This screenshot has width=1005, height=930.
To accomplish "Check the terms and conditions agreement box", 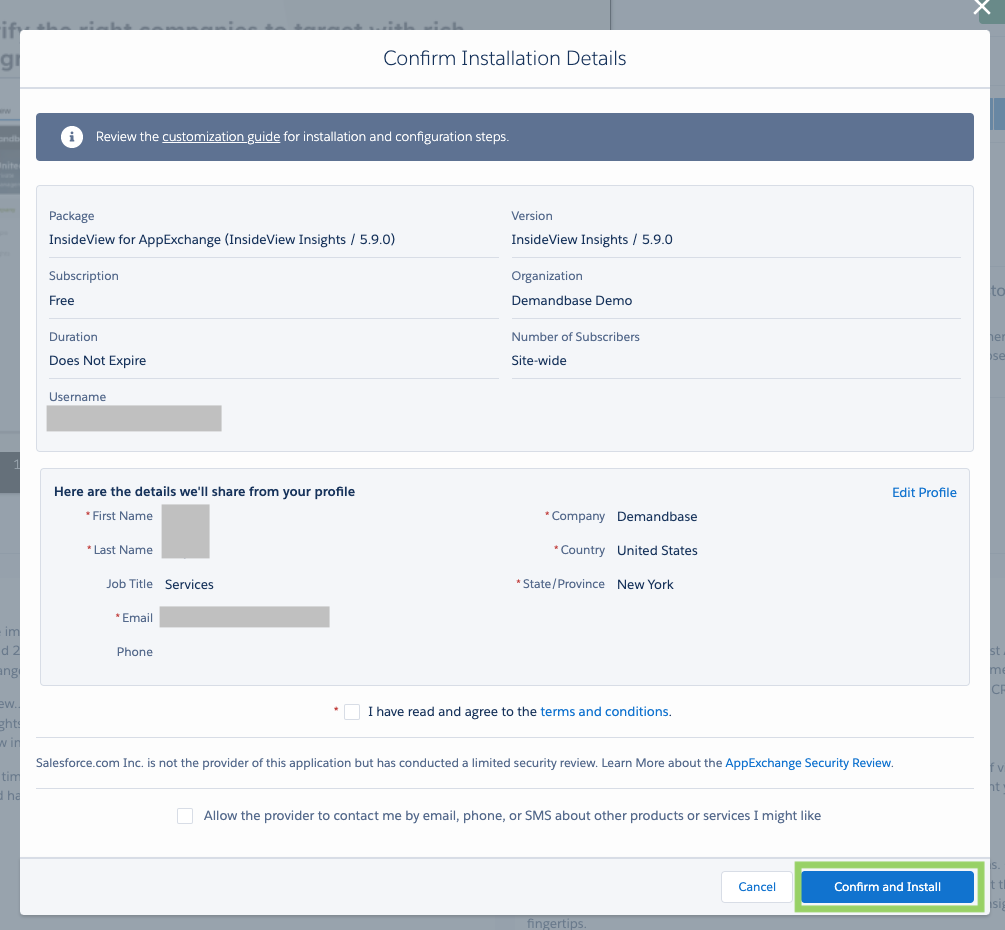I will (x=352, y=712).
